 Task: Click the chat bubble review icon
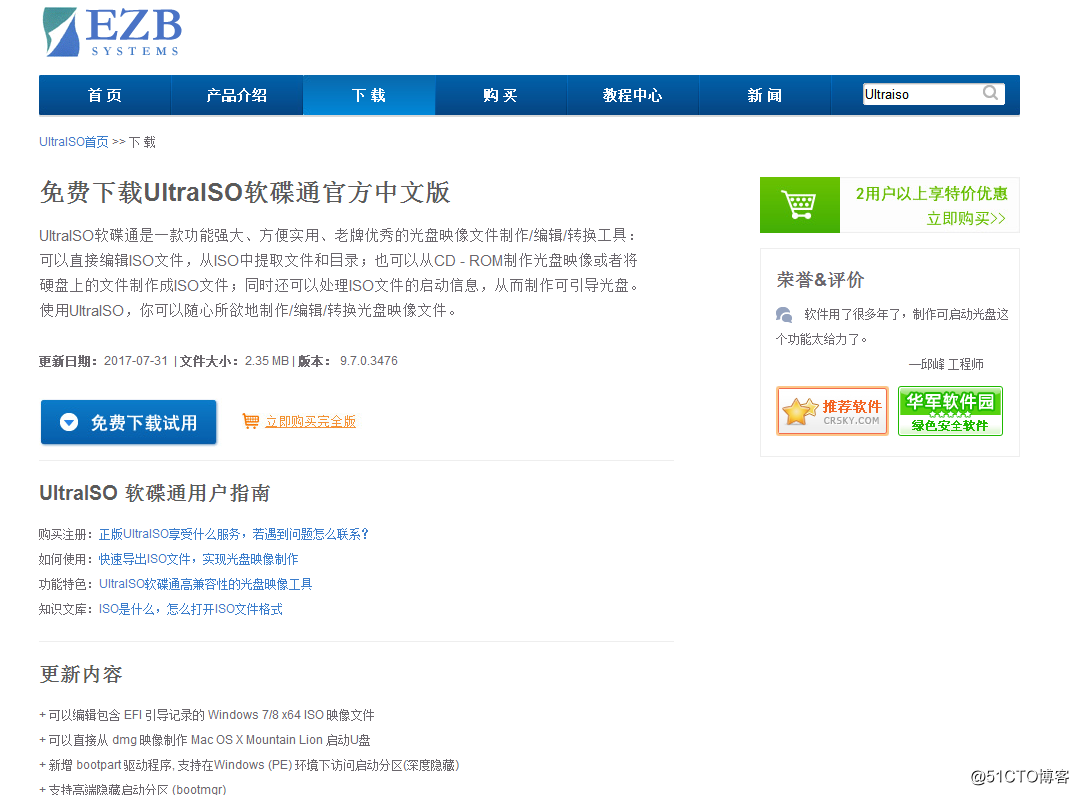784,315
